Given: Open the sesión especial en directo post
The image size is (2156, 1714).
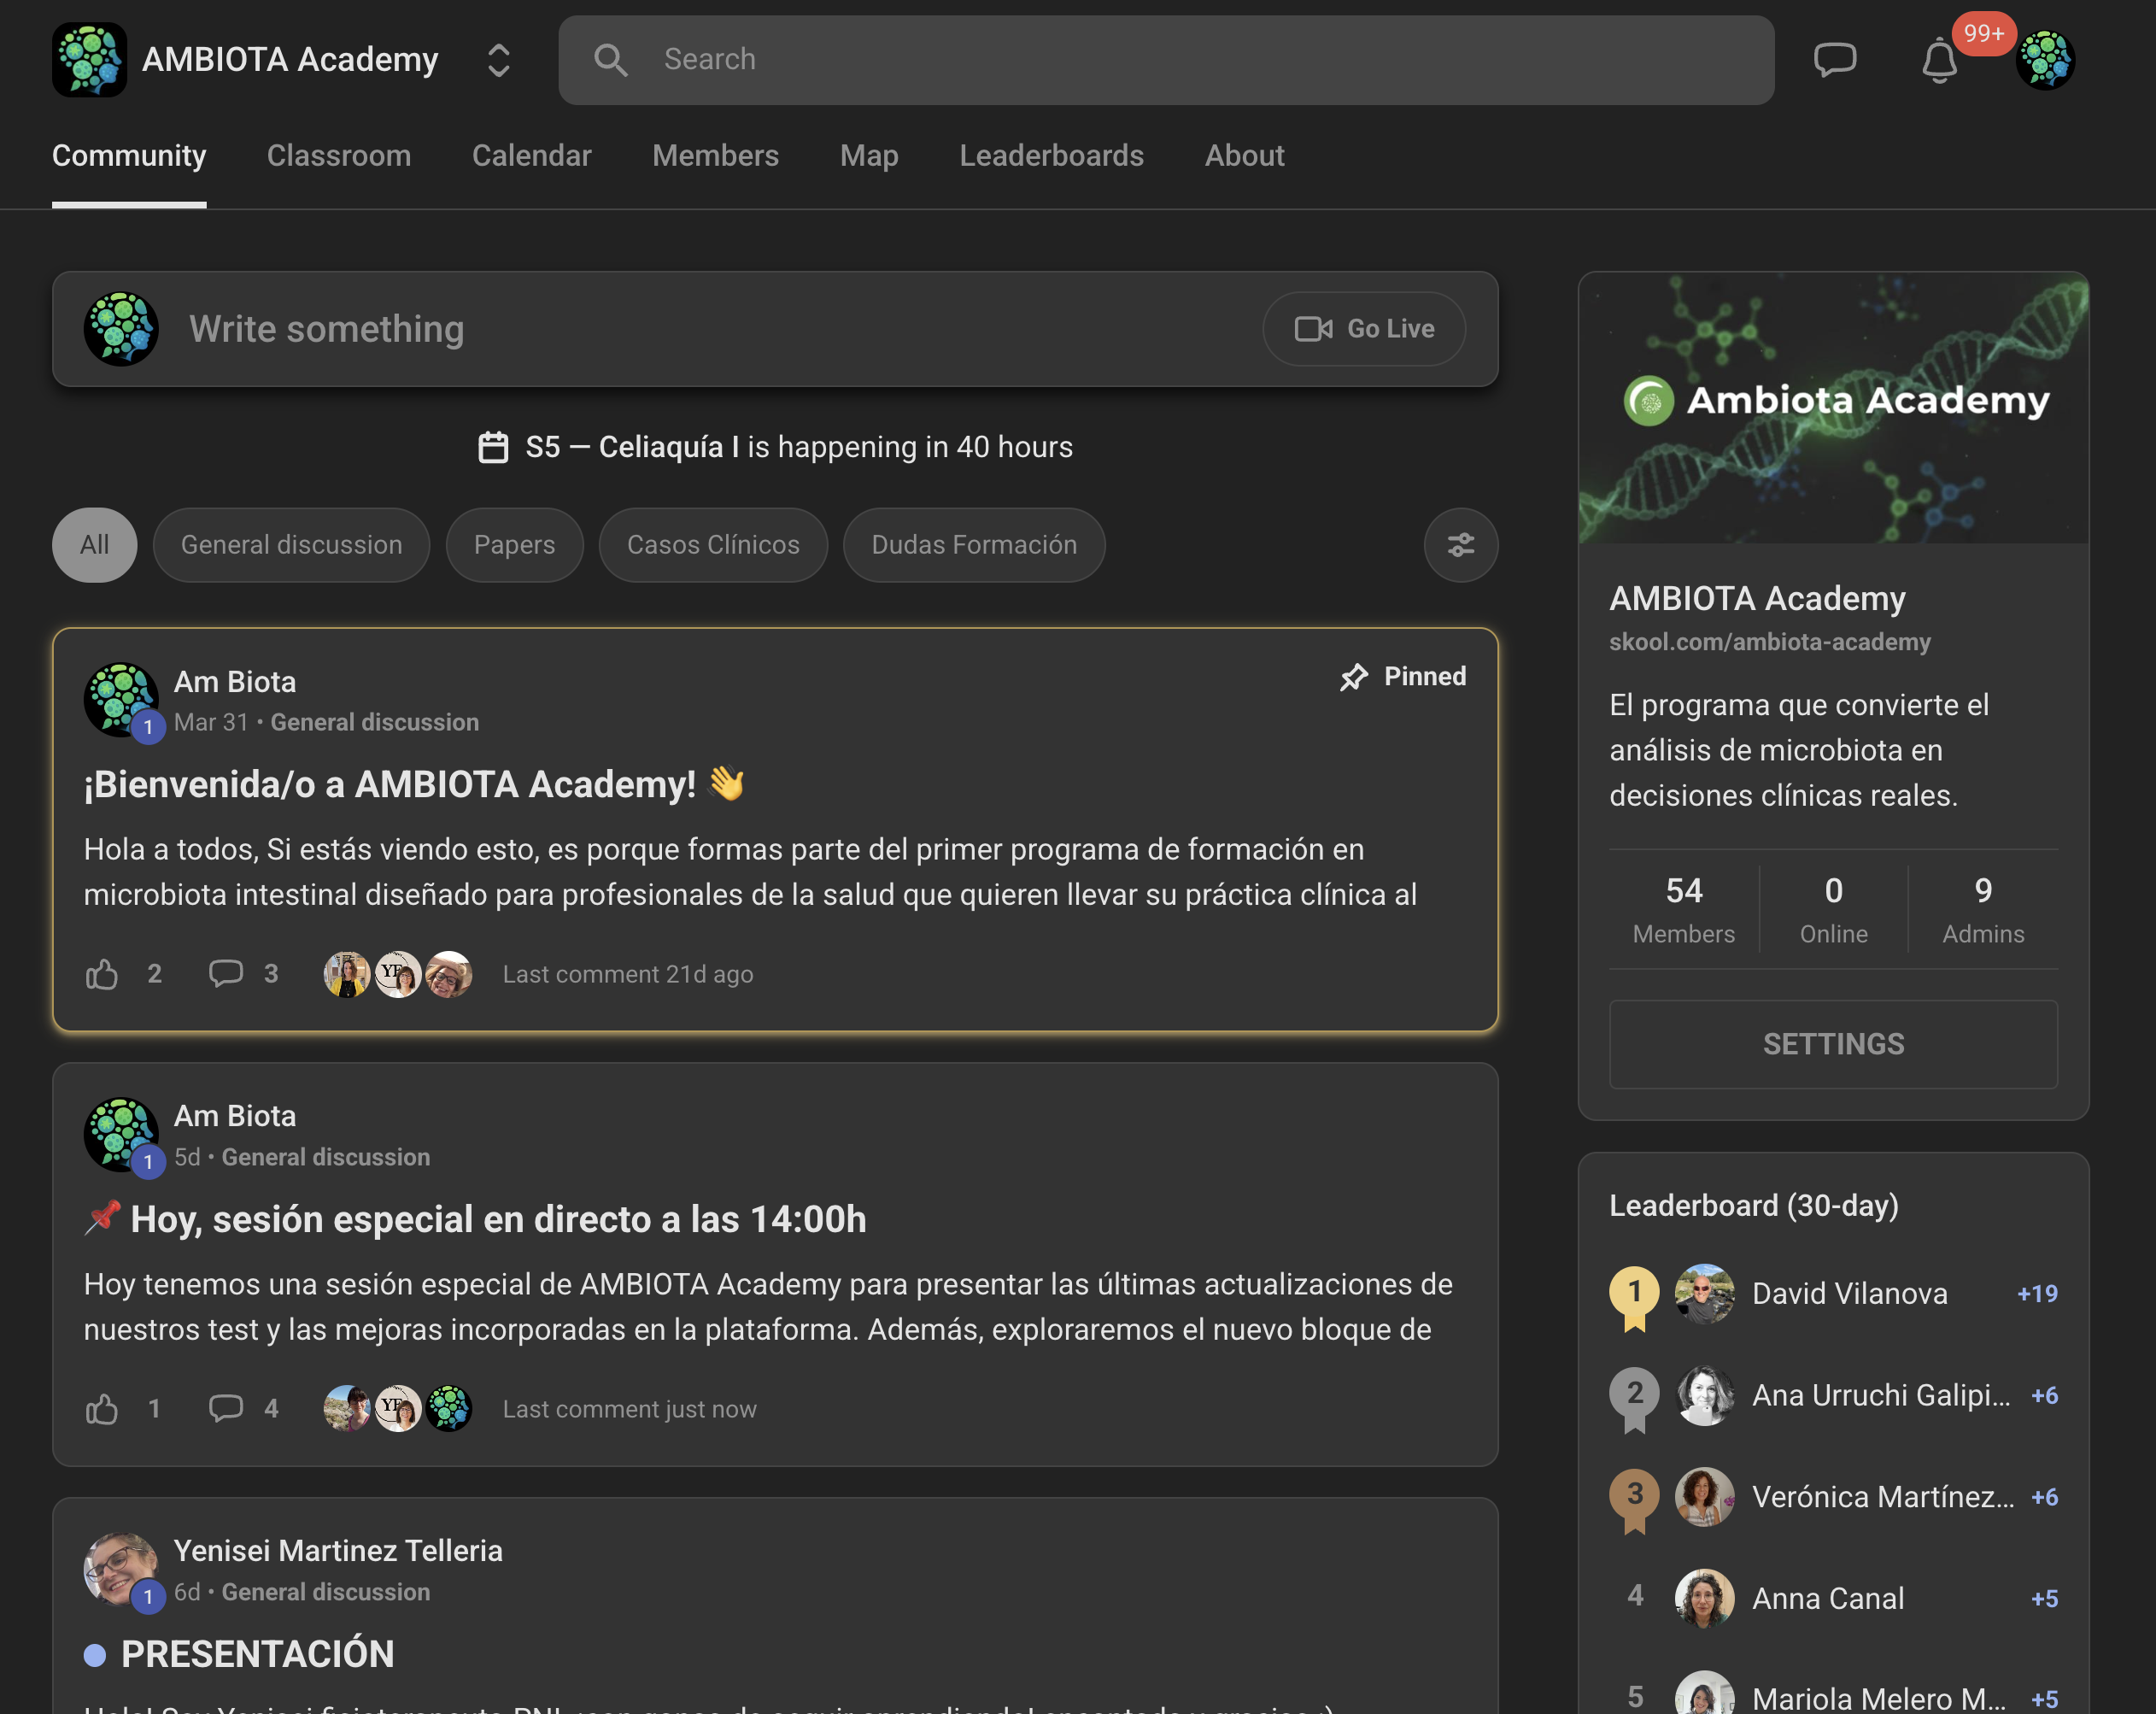Looking at the screenshot, I should pyautogui.click(x=475, y=1219).
